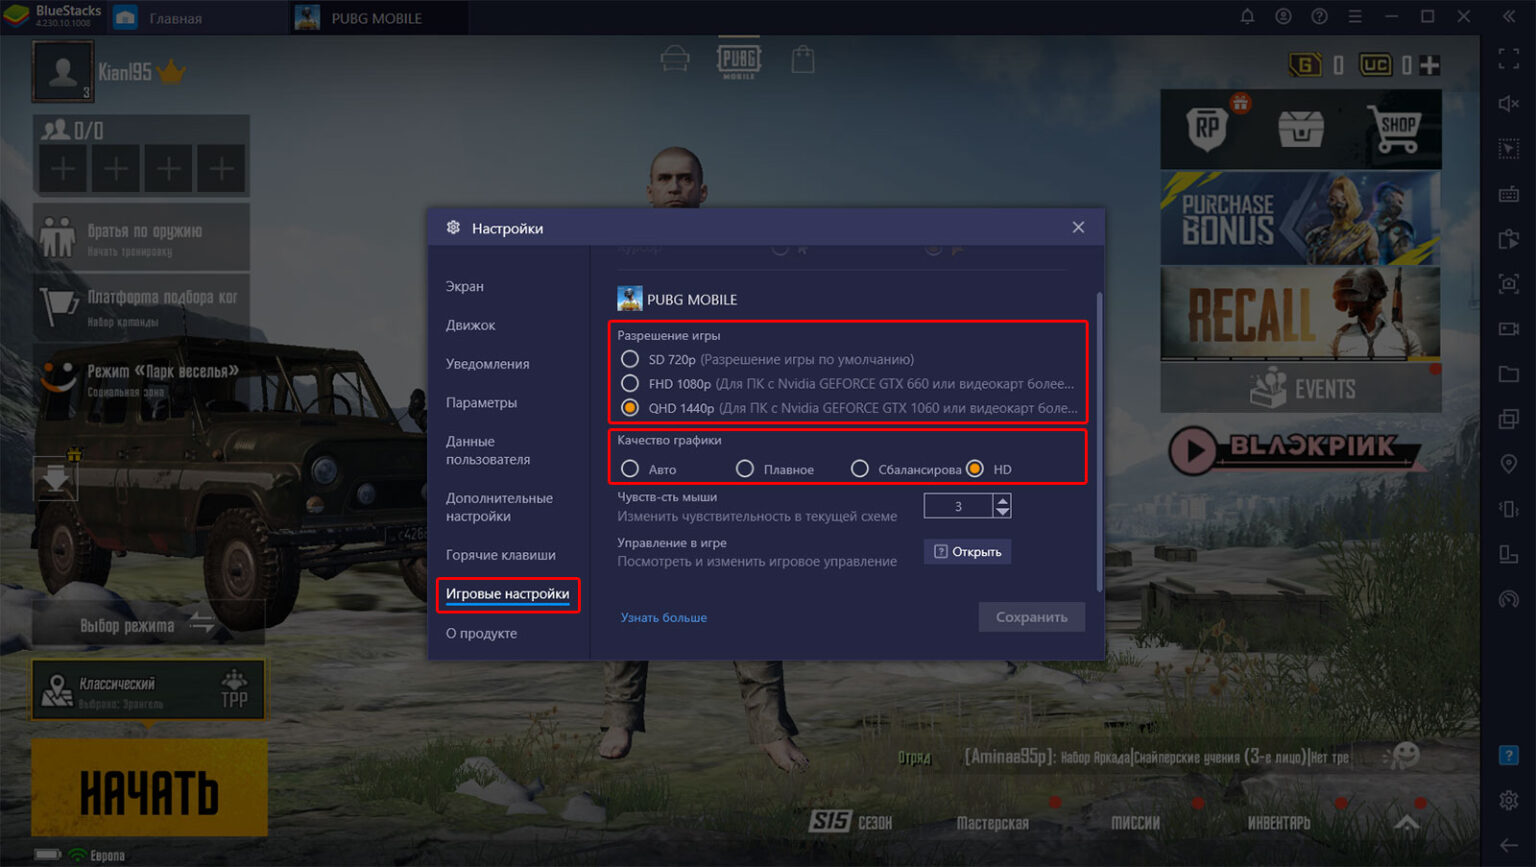Increase mouse sensitivity with the stepper arrow
1536x867 pixels.
pos(1003,500)
